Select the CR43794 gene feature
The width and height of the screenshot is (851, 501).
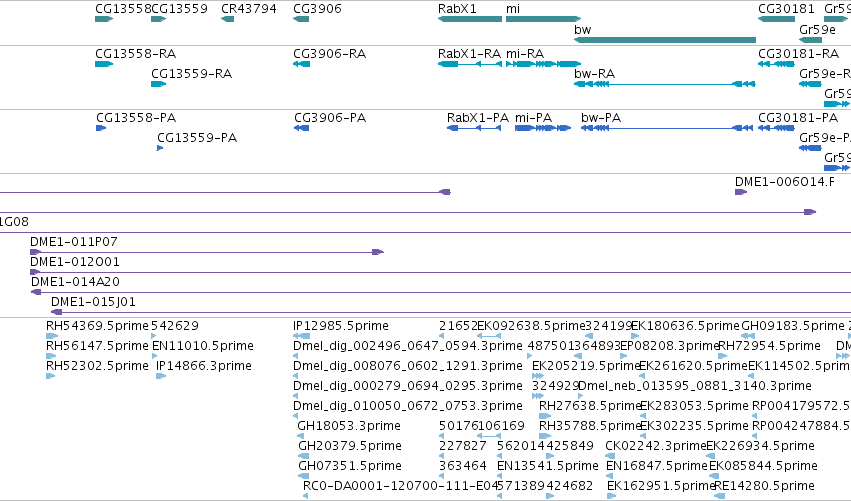pos(227,19)
